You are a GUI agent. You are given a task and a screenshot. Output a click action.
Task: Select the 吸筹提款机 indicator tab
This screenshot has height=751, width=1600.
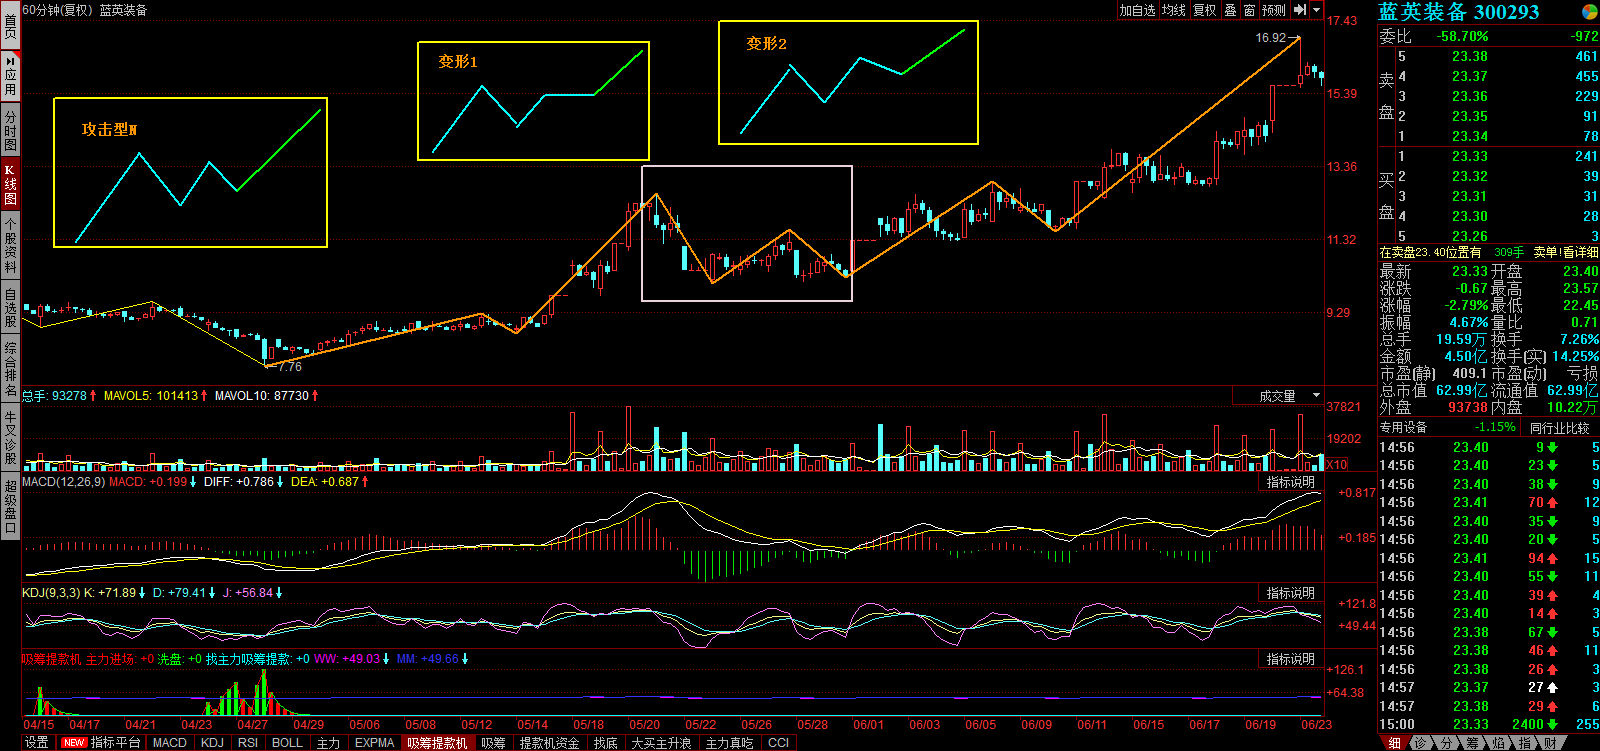click(x=437, y=742)
